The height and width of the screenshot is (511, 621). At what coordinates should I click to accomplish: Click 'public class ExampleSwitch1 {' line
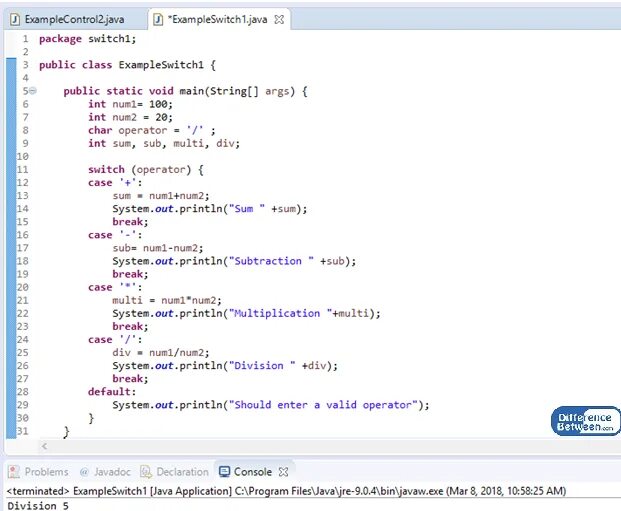click(128, 65)
